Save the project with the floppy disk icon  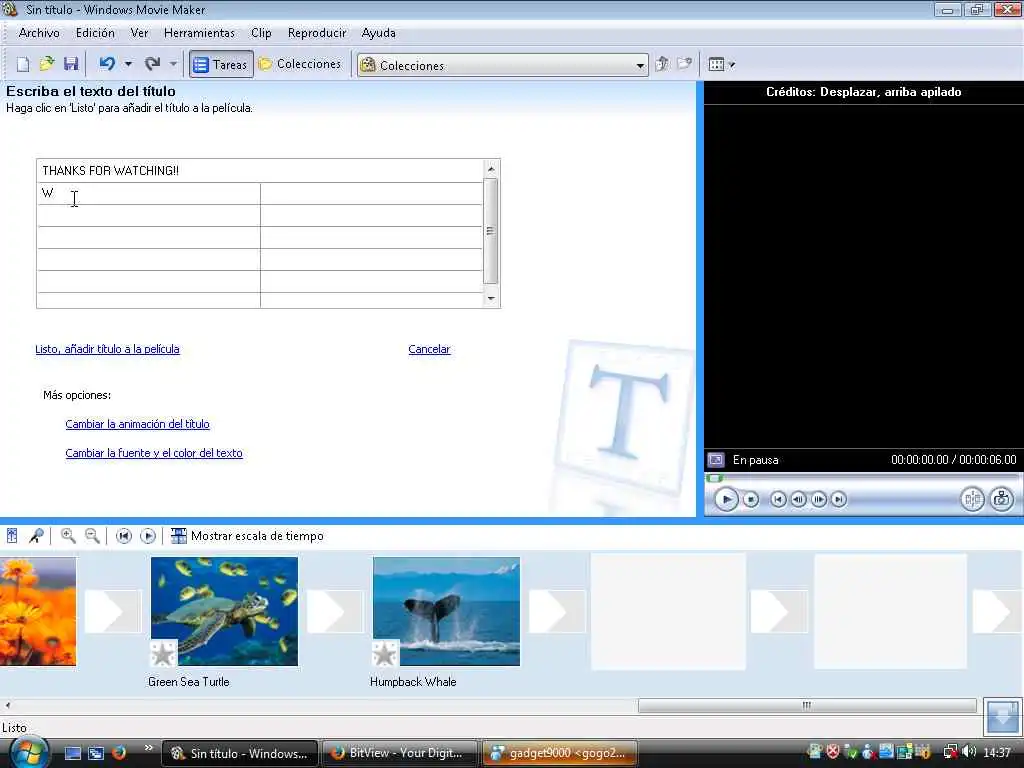coord(71,64)
